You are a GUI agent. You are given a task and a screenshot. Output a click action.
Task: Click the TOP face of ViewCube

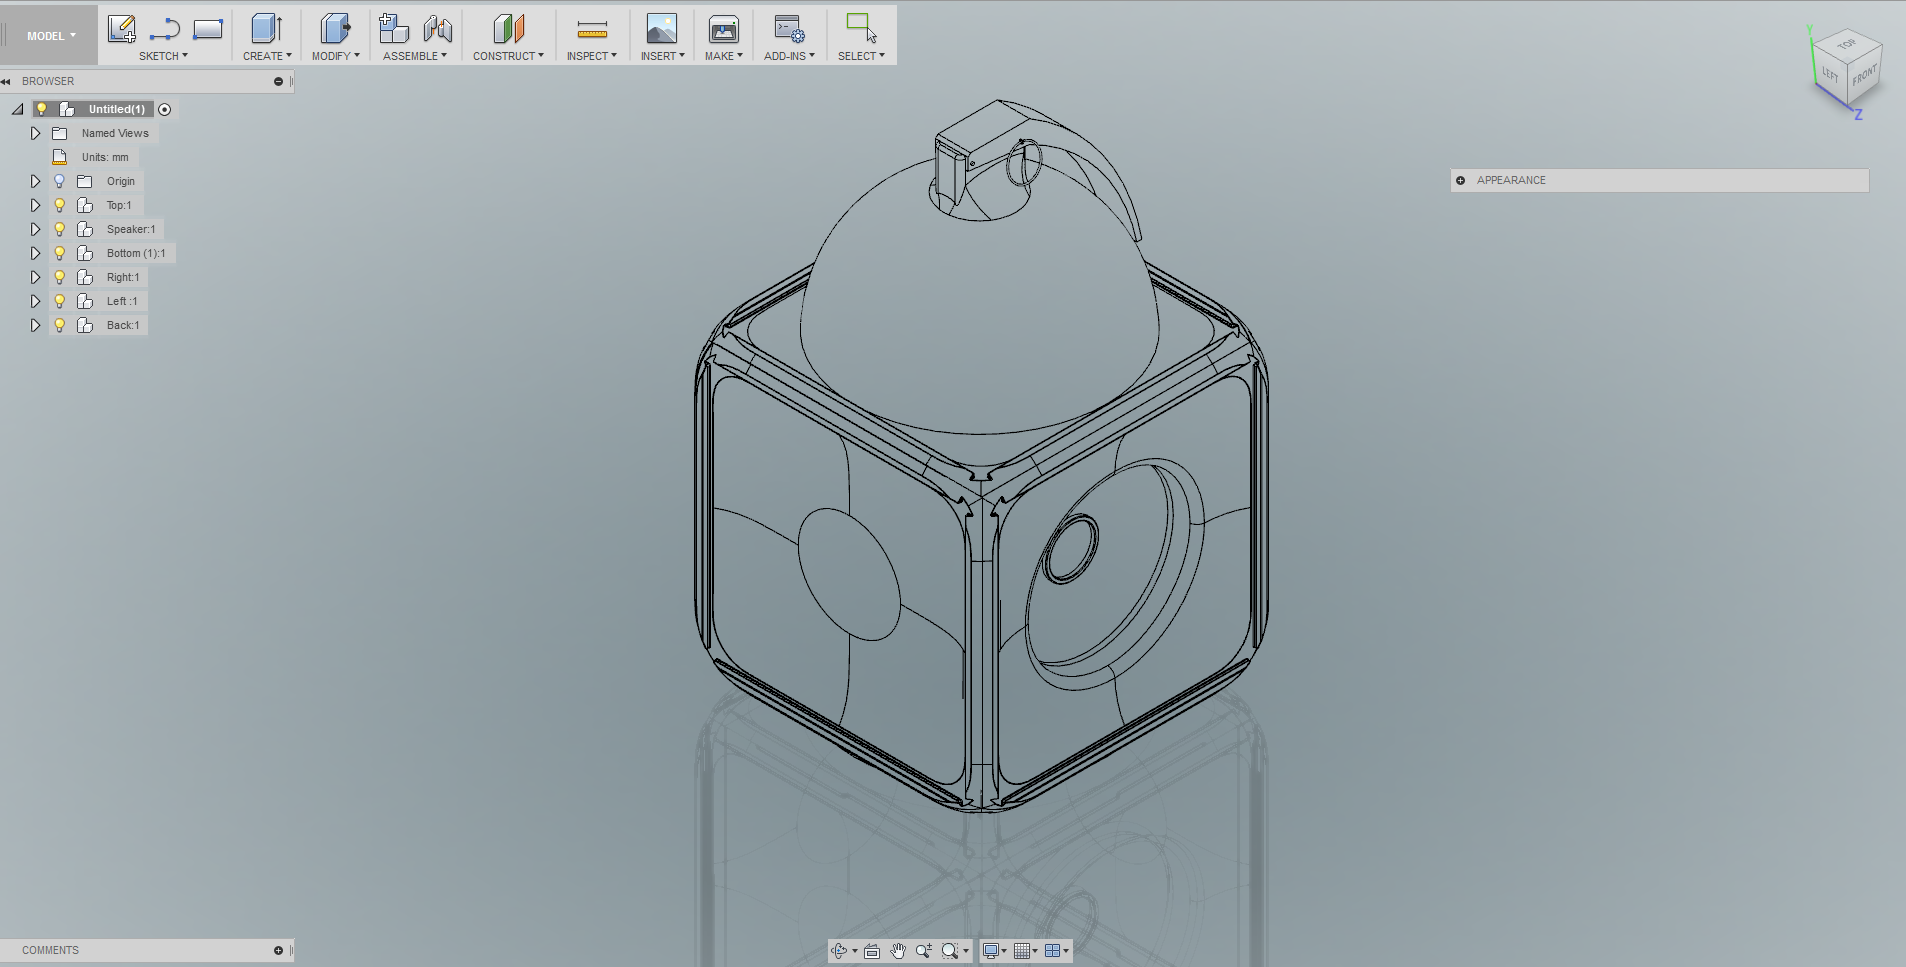tap(1847, 44)
